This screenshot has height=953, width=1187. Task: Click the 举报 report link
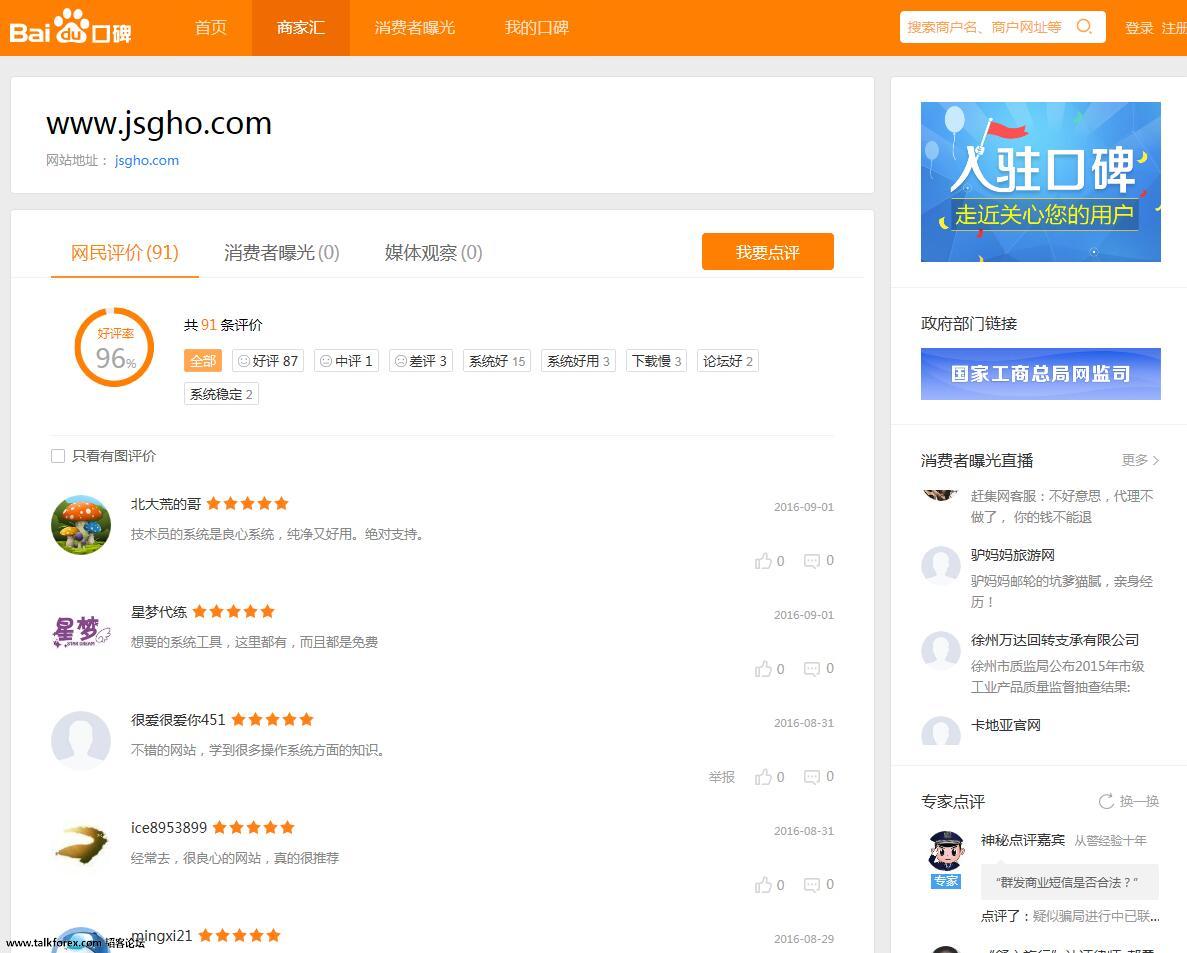[721, 777]
